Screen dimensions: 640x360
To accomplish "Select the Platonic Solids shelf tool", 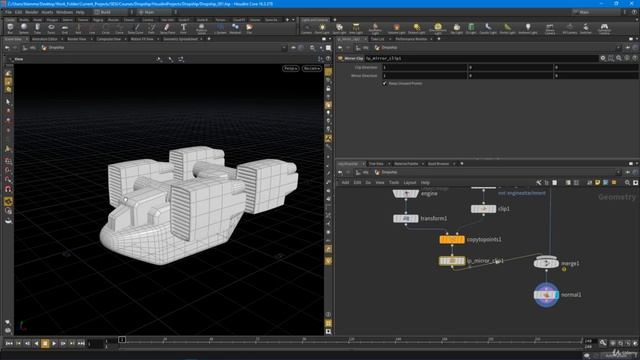I will point(201,29).
